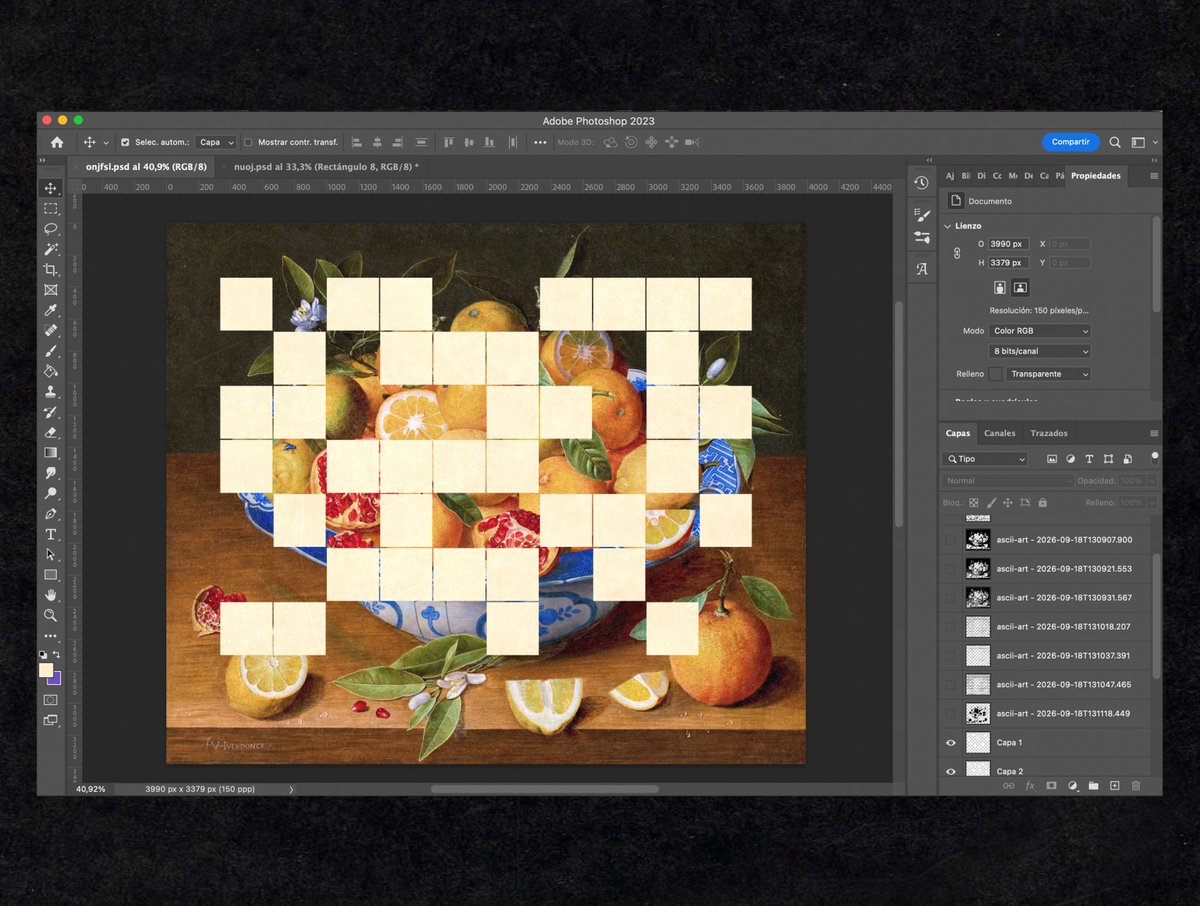Select the Lasso tool
The image size is (1200, 906).
(x=50, y=229)
